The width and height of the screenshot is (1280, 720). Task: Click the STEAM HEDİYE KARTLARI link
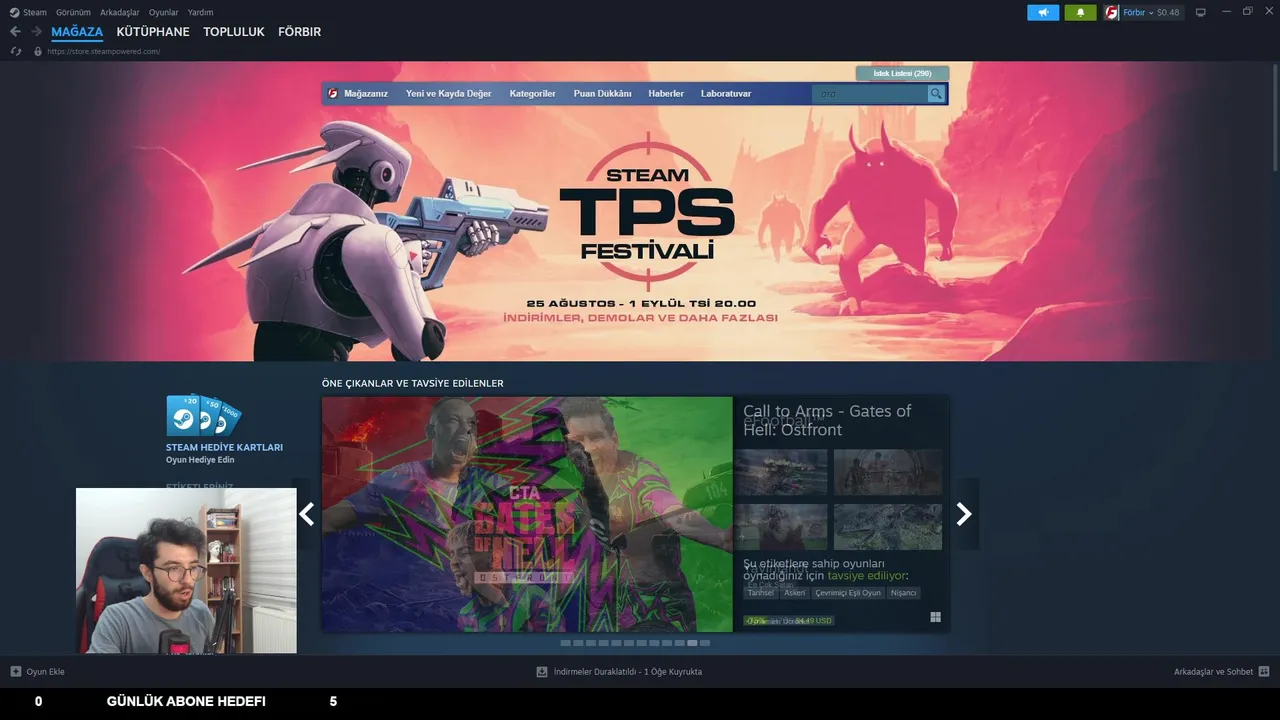pyautogui.click(x=224, y=447)
